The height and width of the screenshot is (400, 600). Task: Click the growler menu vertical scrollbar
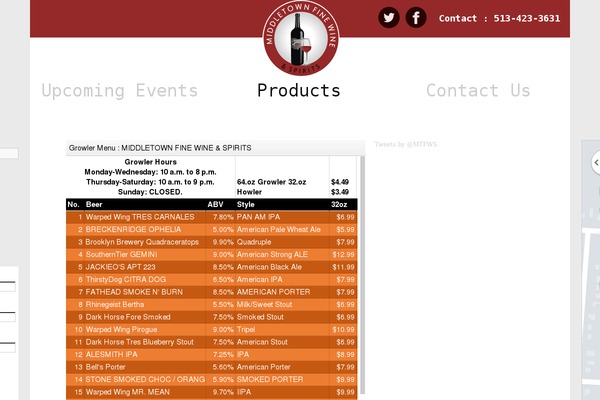click(x=362, y=274)
